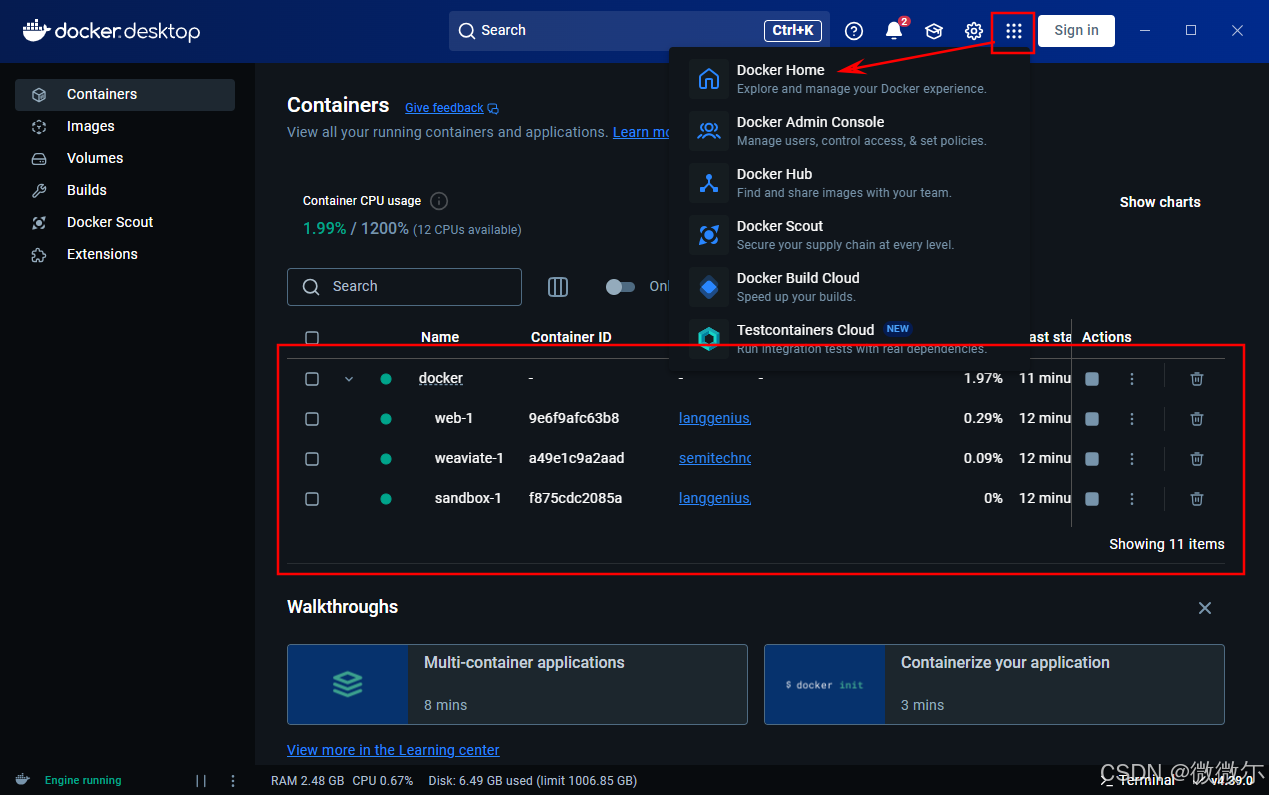Click the Sign in button

[x=1076, y=31]
